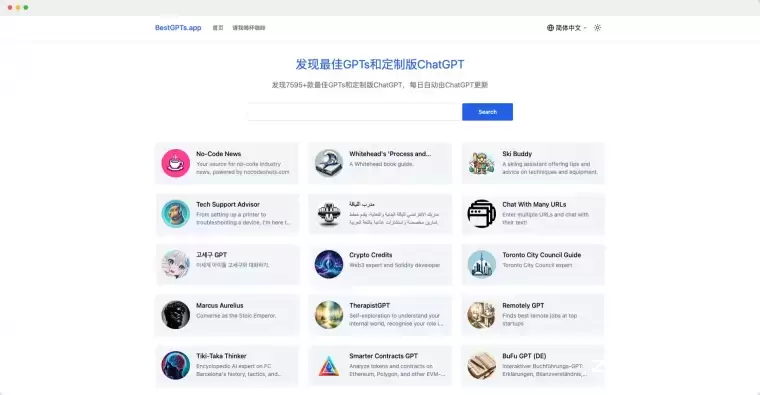Image resolution: width=760 pixels, height=395 pixels.
Task: Focus the GPT search input field
Action: tap(354, 112)
